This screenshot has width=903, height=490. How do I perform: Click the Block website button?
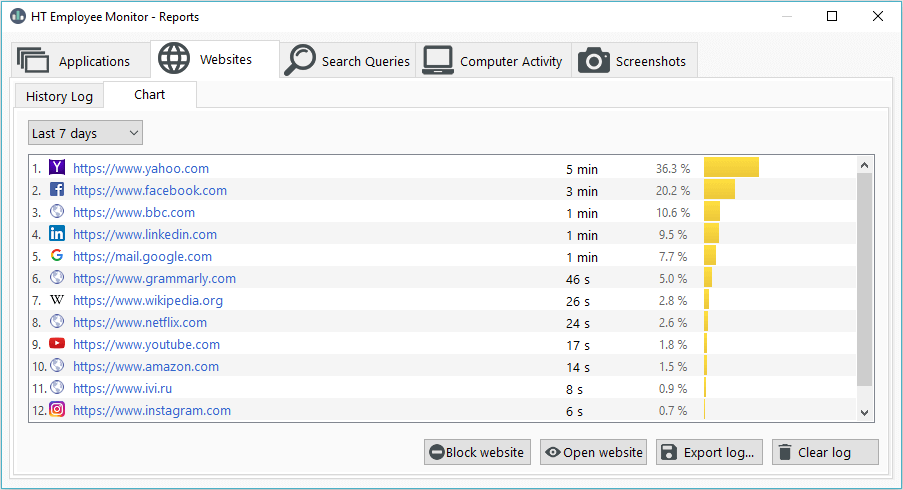tap(477, 452)
